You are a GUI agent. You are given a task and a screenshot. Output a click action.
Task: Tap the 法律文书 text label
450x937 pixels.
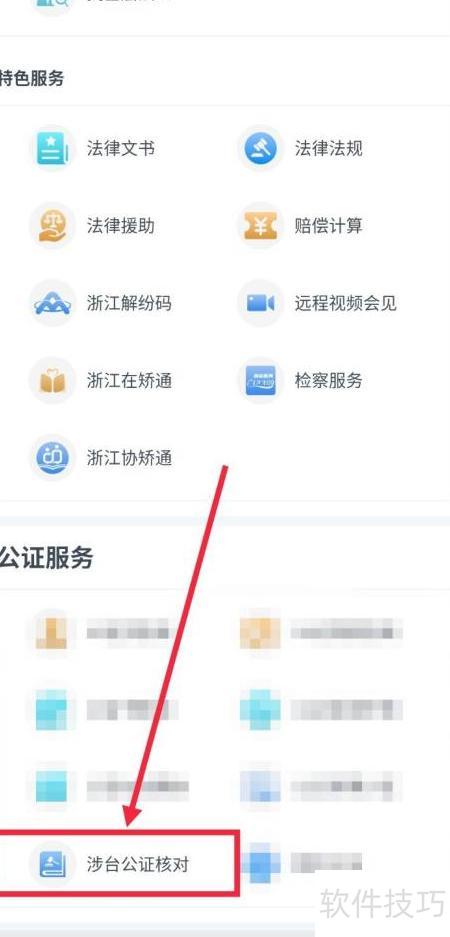pos(121,148)
